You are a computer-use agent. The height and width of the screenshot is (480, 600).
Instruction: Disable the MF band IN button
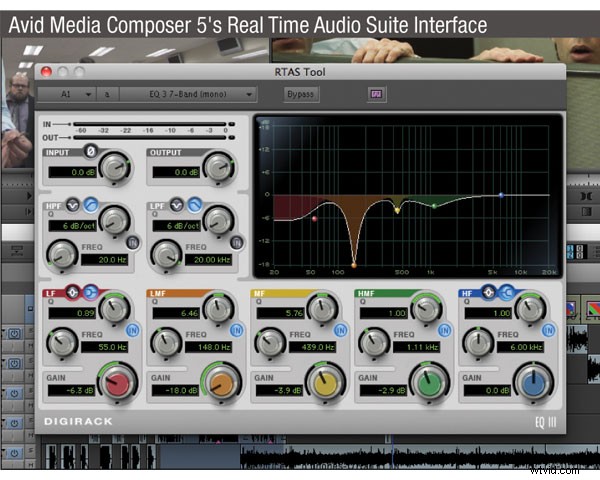pyautogui.click(x=341, y=330)
